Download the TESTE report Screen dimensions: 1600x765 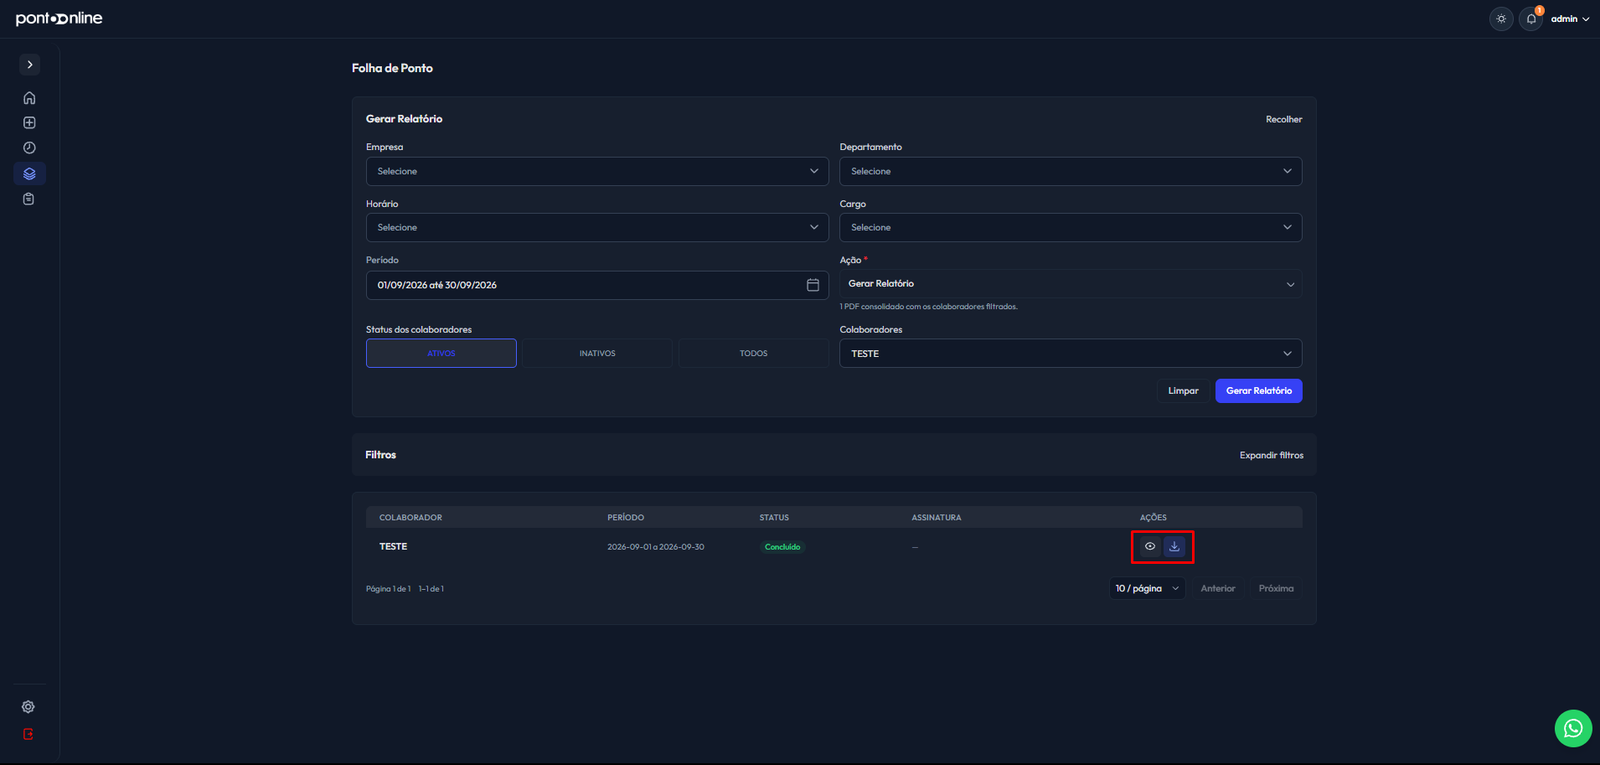point(1175,547)
